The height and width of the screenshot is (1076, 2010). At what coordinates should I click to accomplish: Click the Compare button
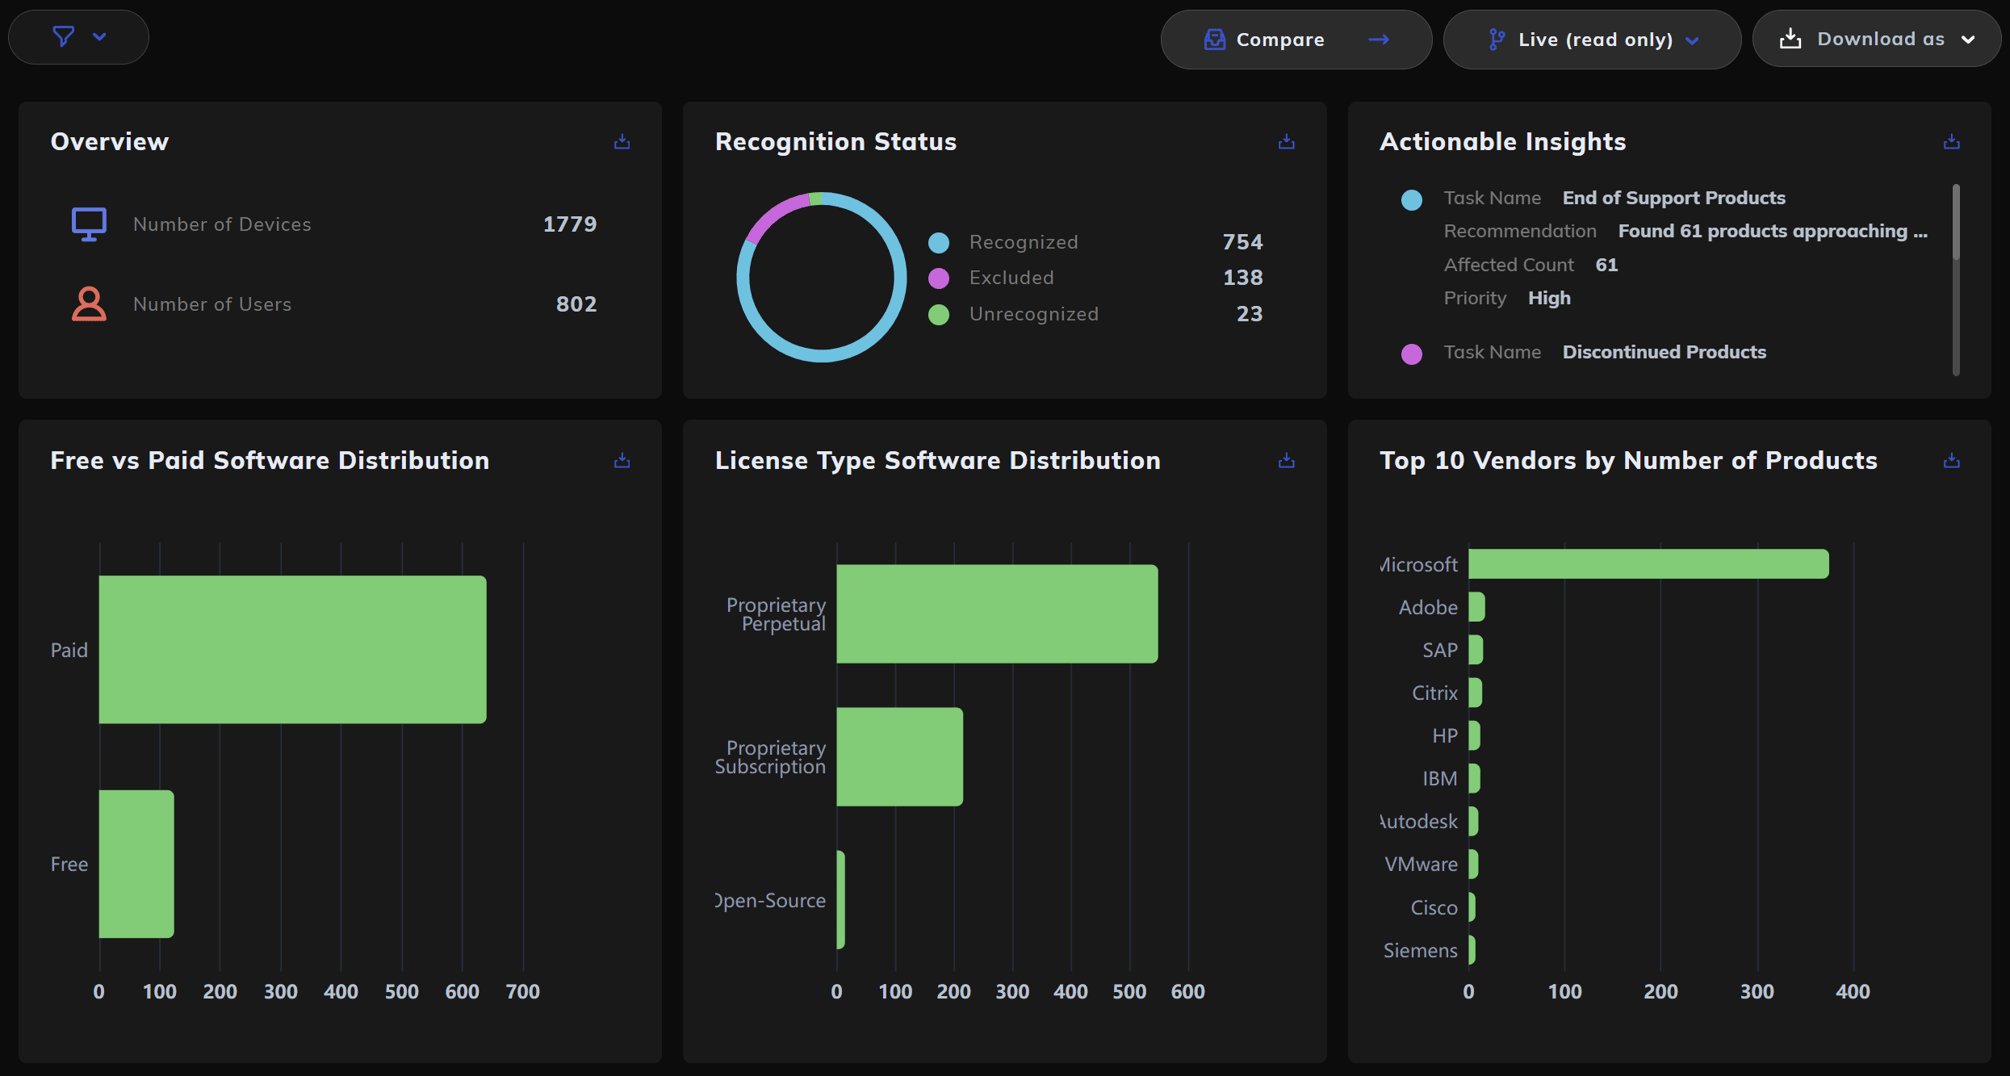1296,40
